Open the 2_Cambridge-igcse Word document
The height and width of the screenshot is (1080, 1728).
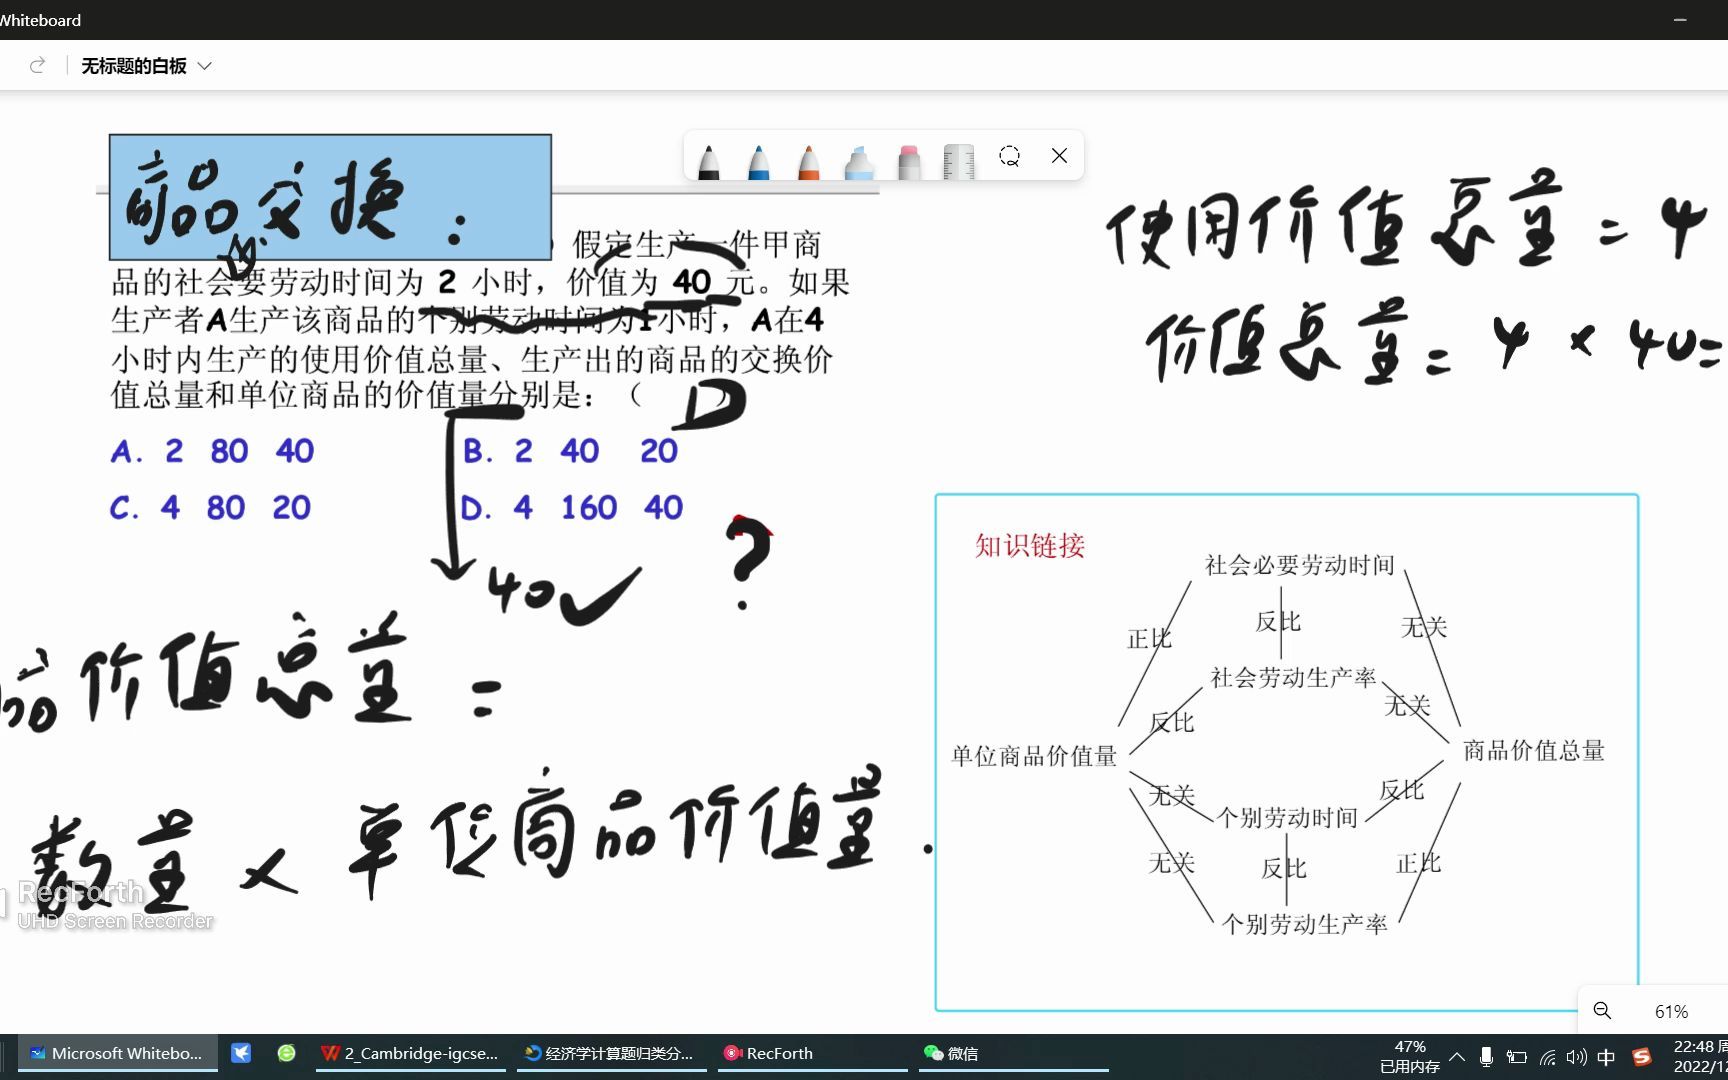[x=410, y=1053]
